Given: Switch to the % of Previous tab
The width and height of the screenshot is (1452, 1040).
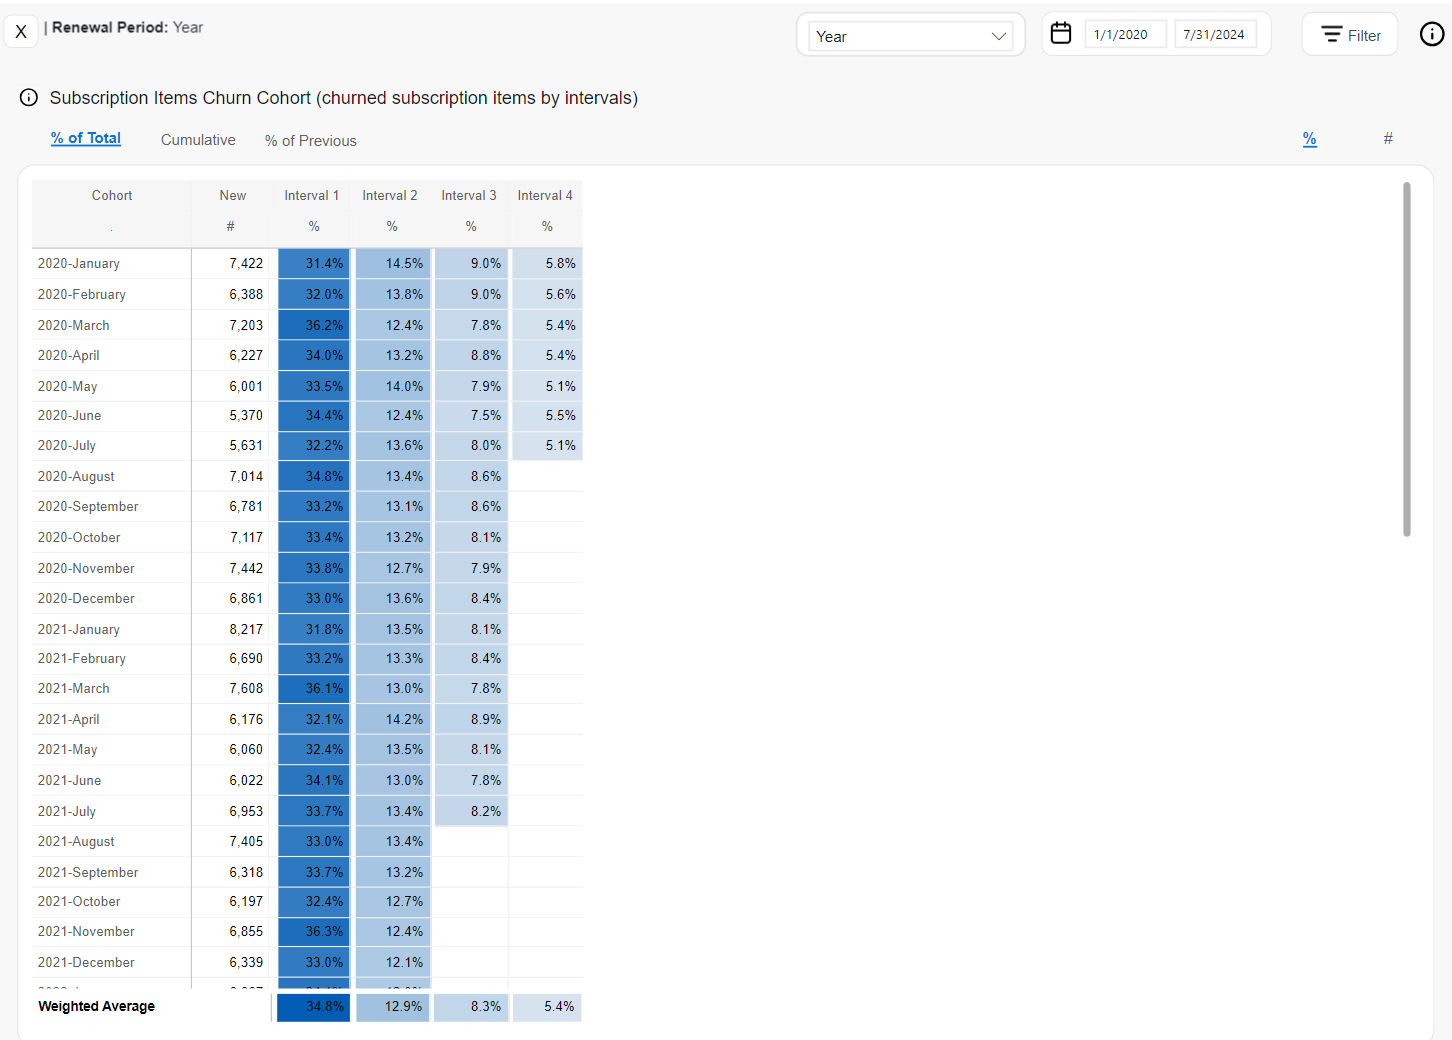Looking at the screenshot, I should (x=311, y=141).
